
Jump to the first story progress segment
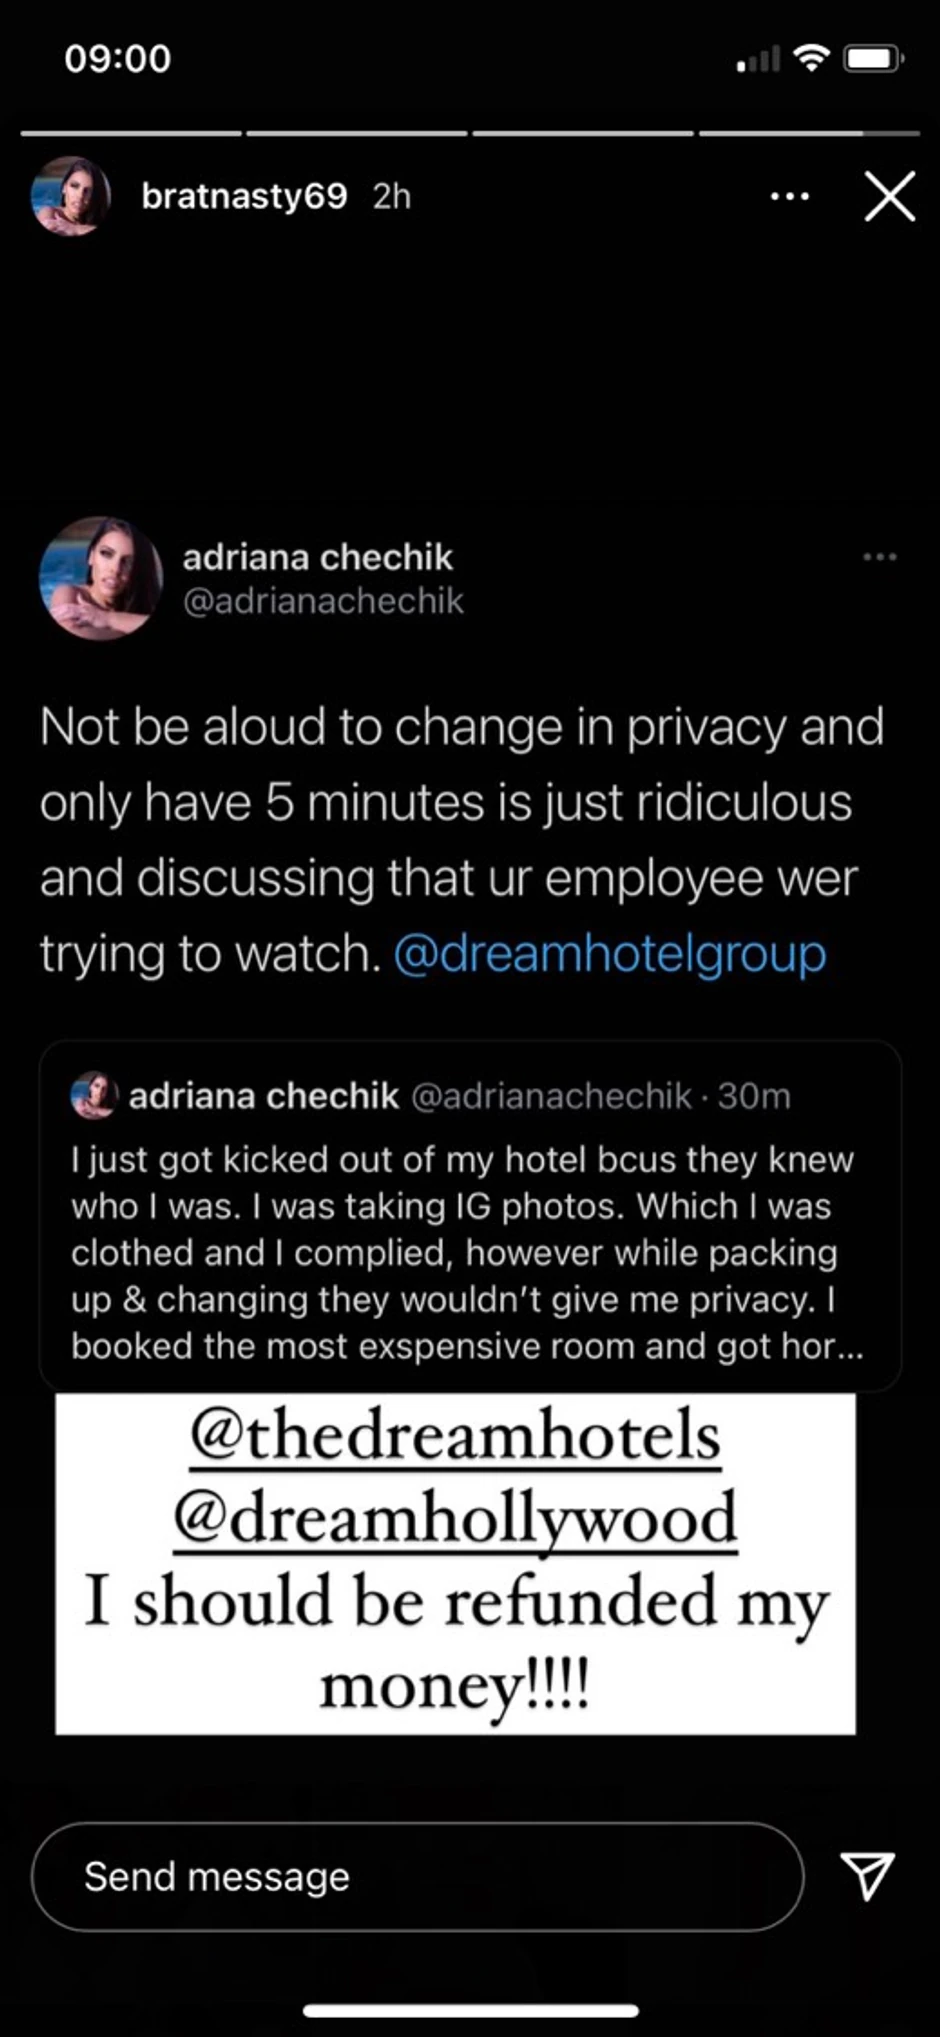[x=131, y=132]
